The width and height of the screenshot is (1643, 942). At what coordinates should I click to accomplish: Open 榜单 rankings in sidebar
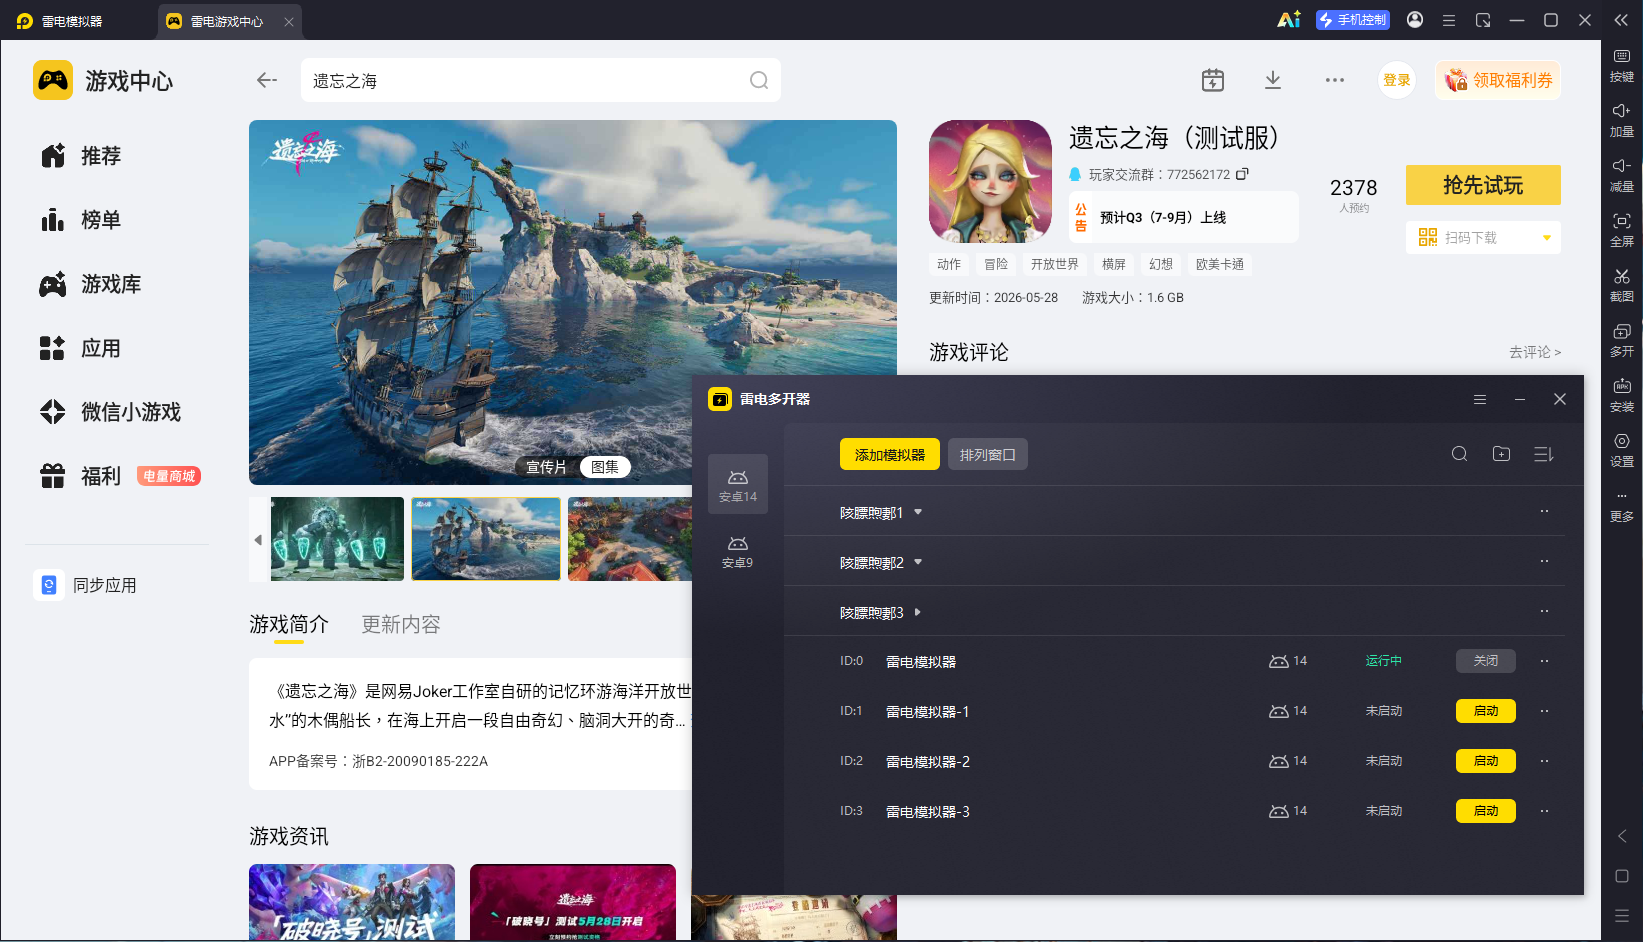click(81, 220)
